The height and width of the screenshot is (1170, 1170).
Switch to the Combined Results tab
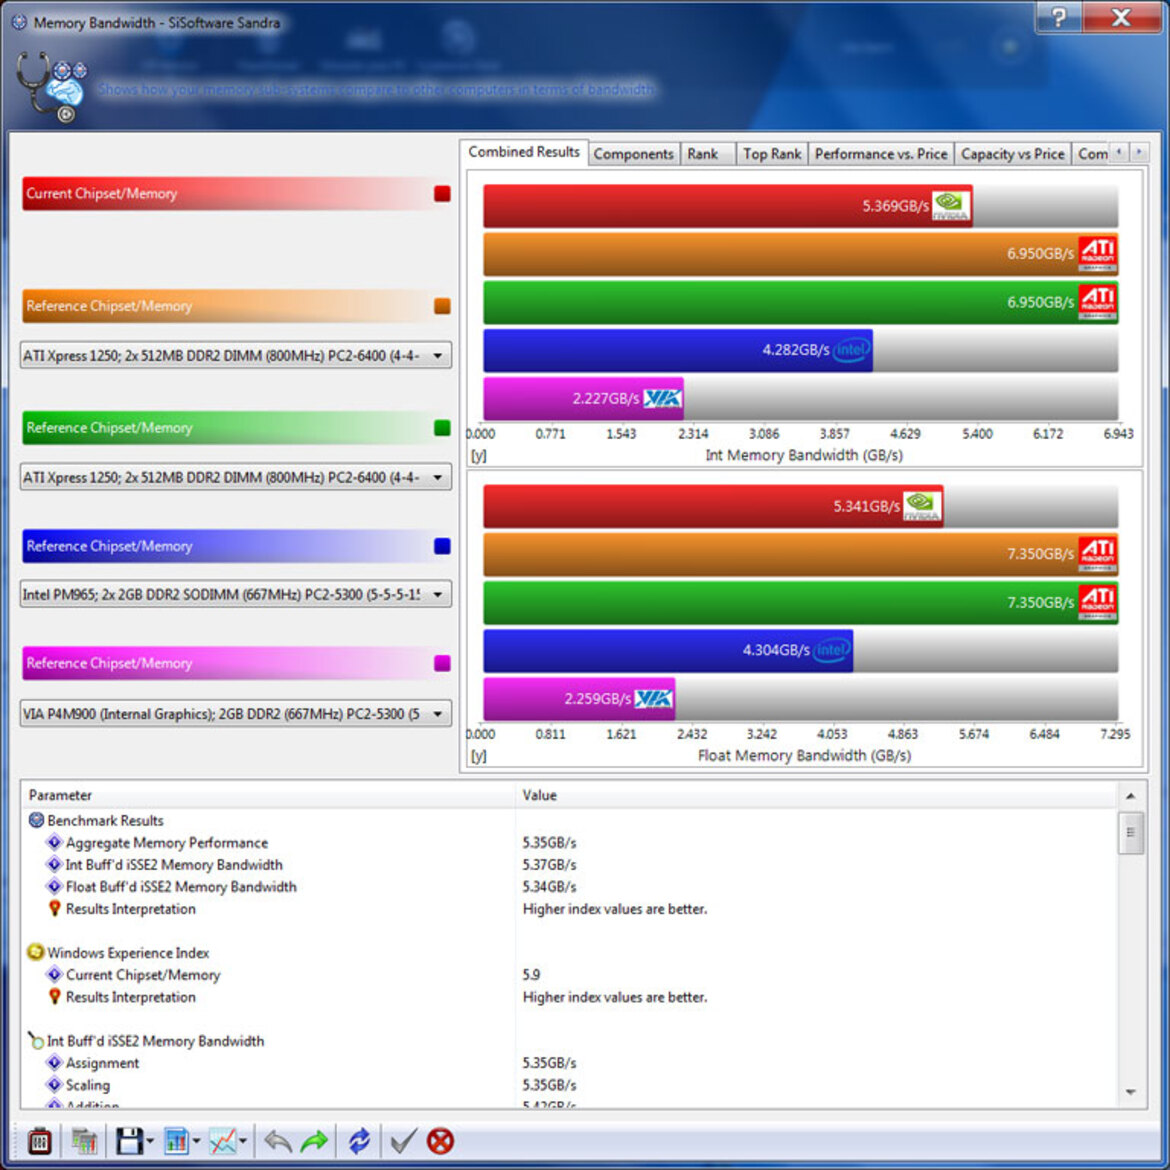coord(524,151)
